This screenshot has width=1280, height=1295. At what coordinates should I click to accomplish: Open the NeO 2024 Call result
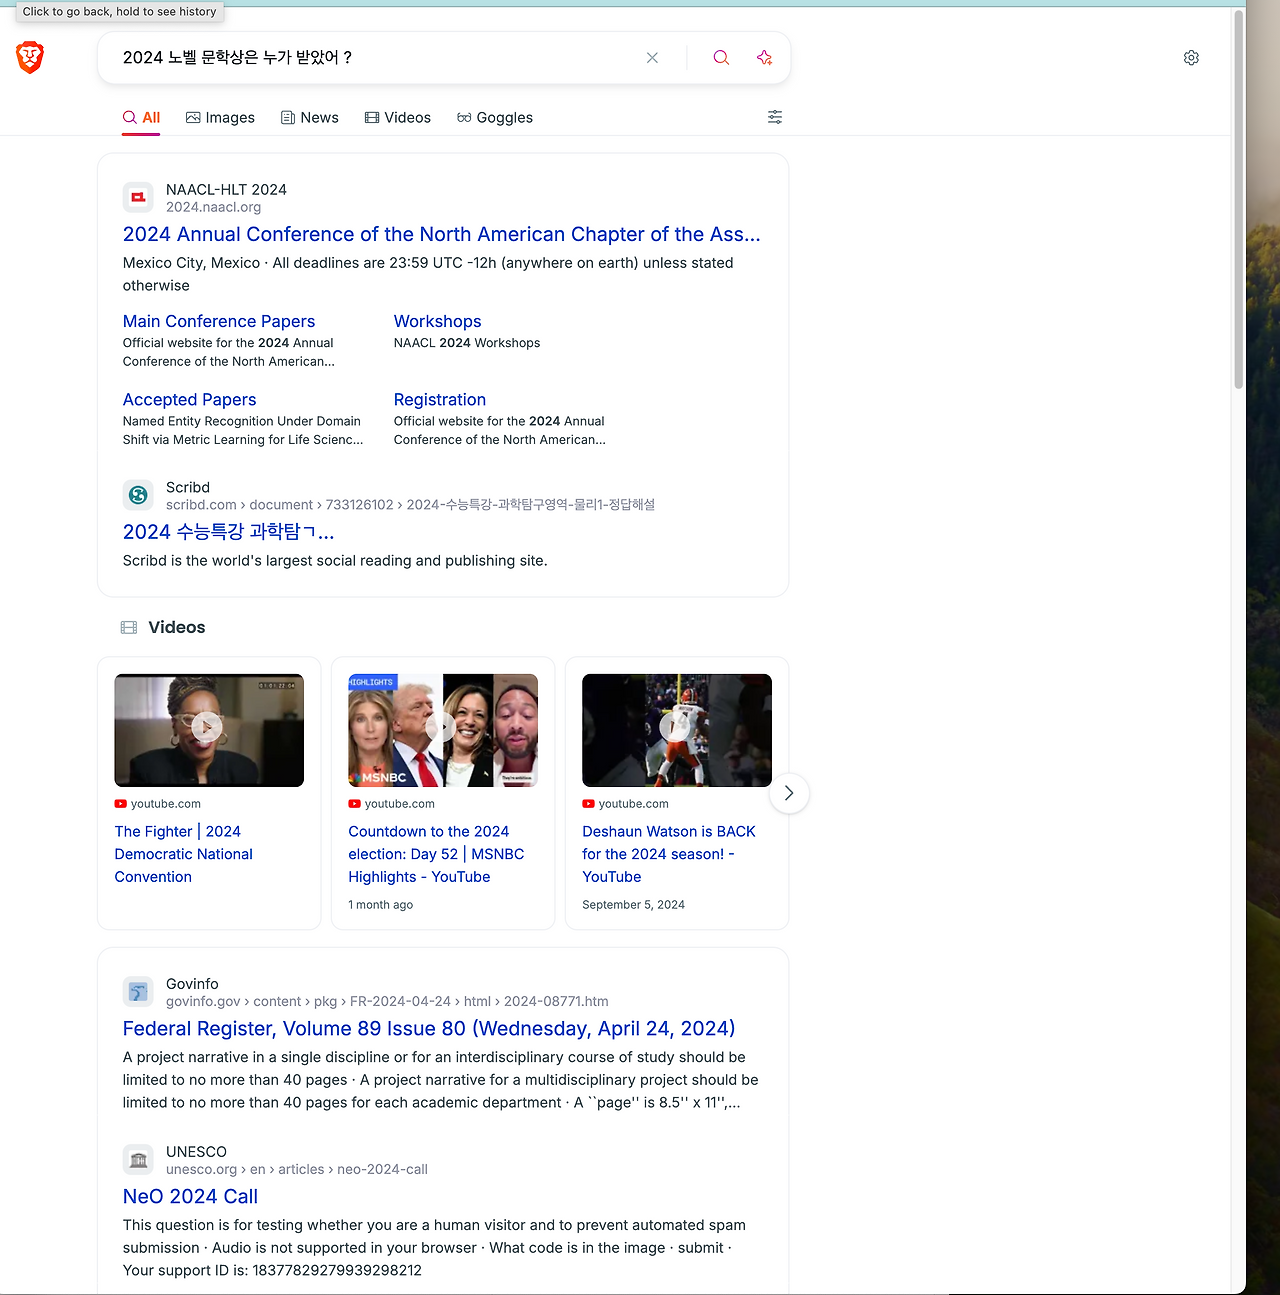(x=190, y=1196)
